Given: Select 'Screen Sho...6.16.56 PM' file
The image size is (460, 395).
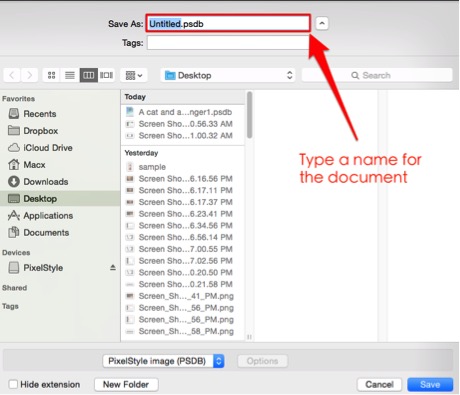Looking at the screenshot, I should [183, 178].
